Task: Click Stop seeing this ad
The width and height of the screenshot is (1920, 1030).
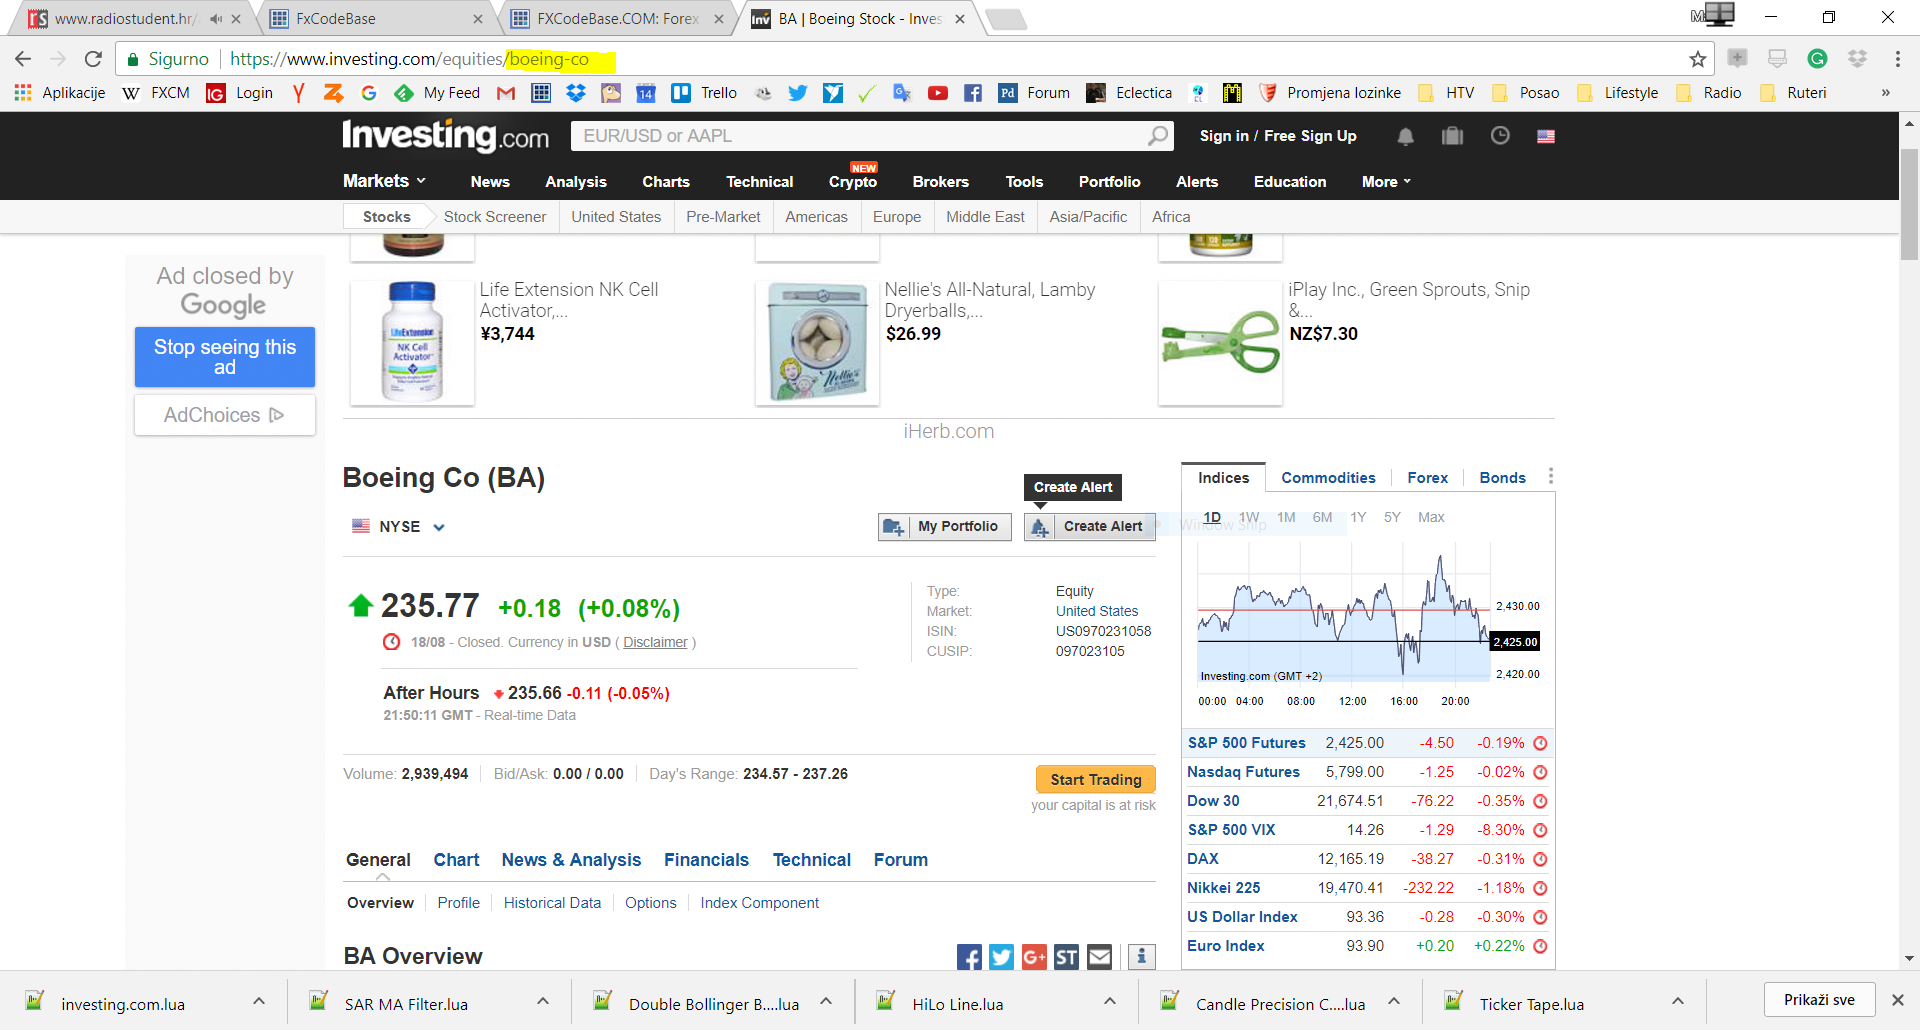Action: (x=225, y=357)
